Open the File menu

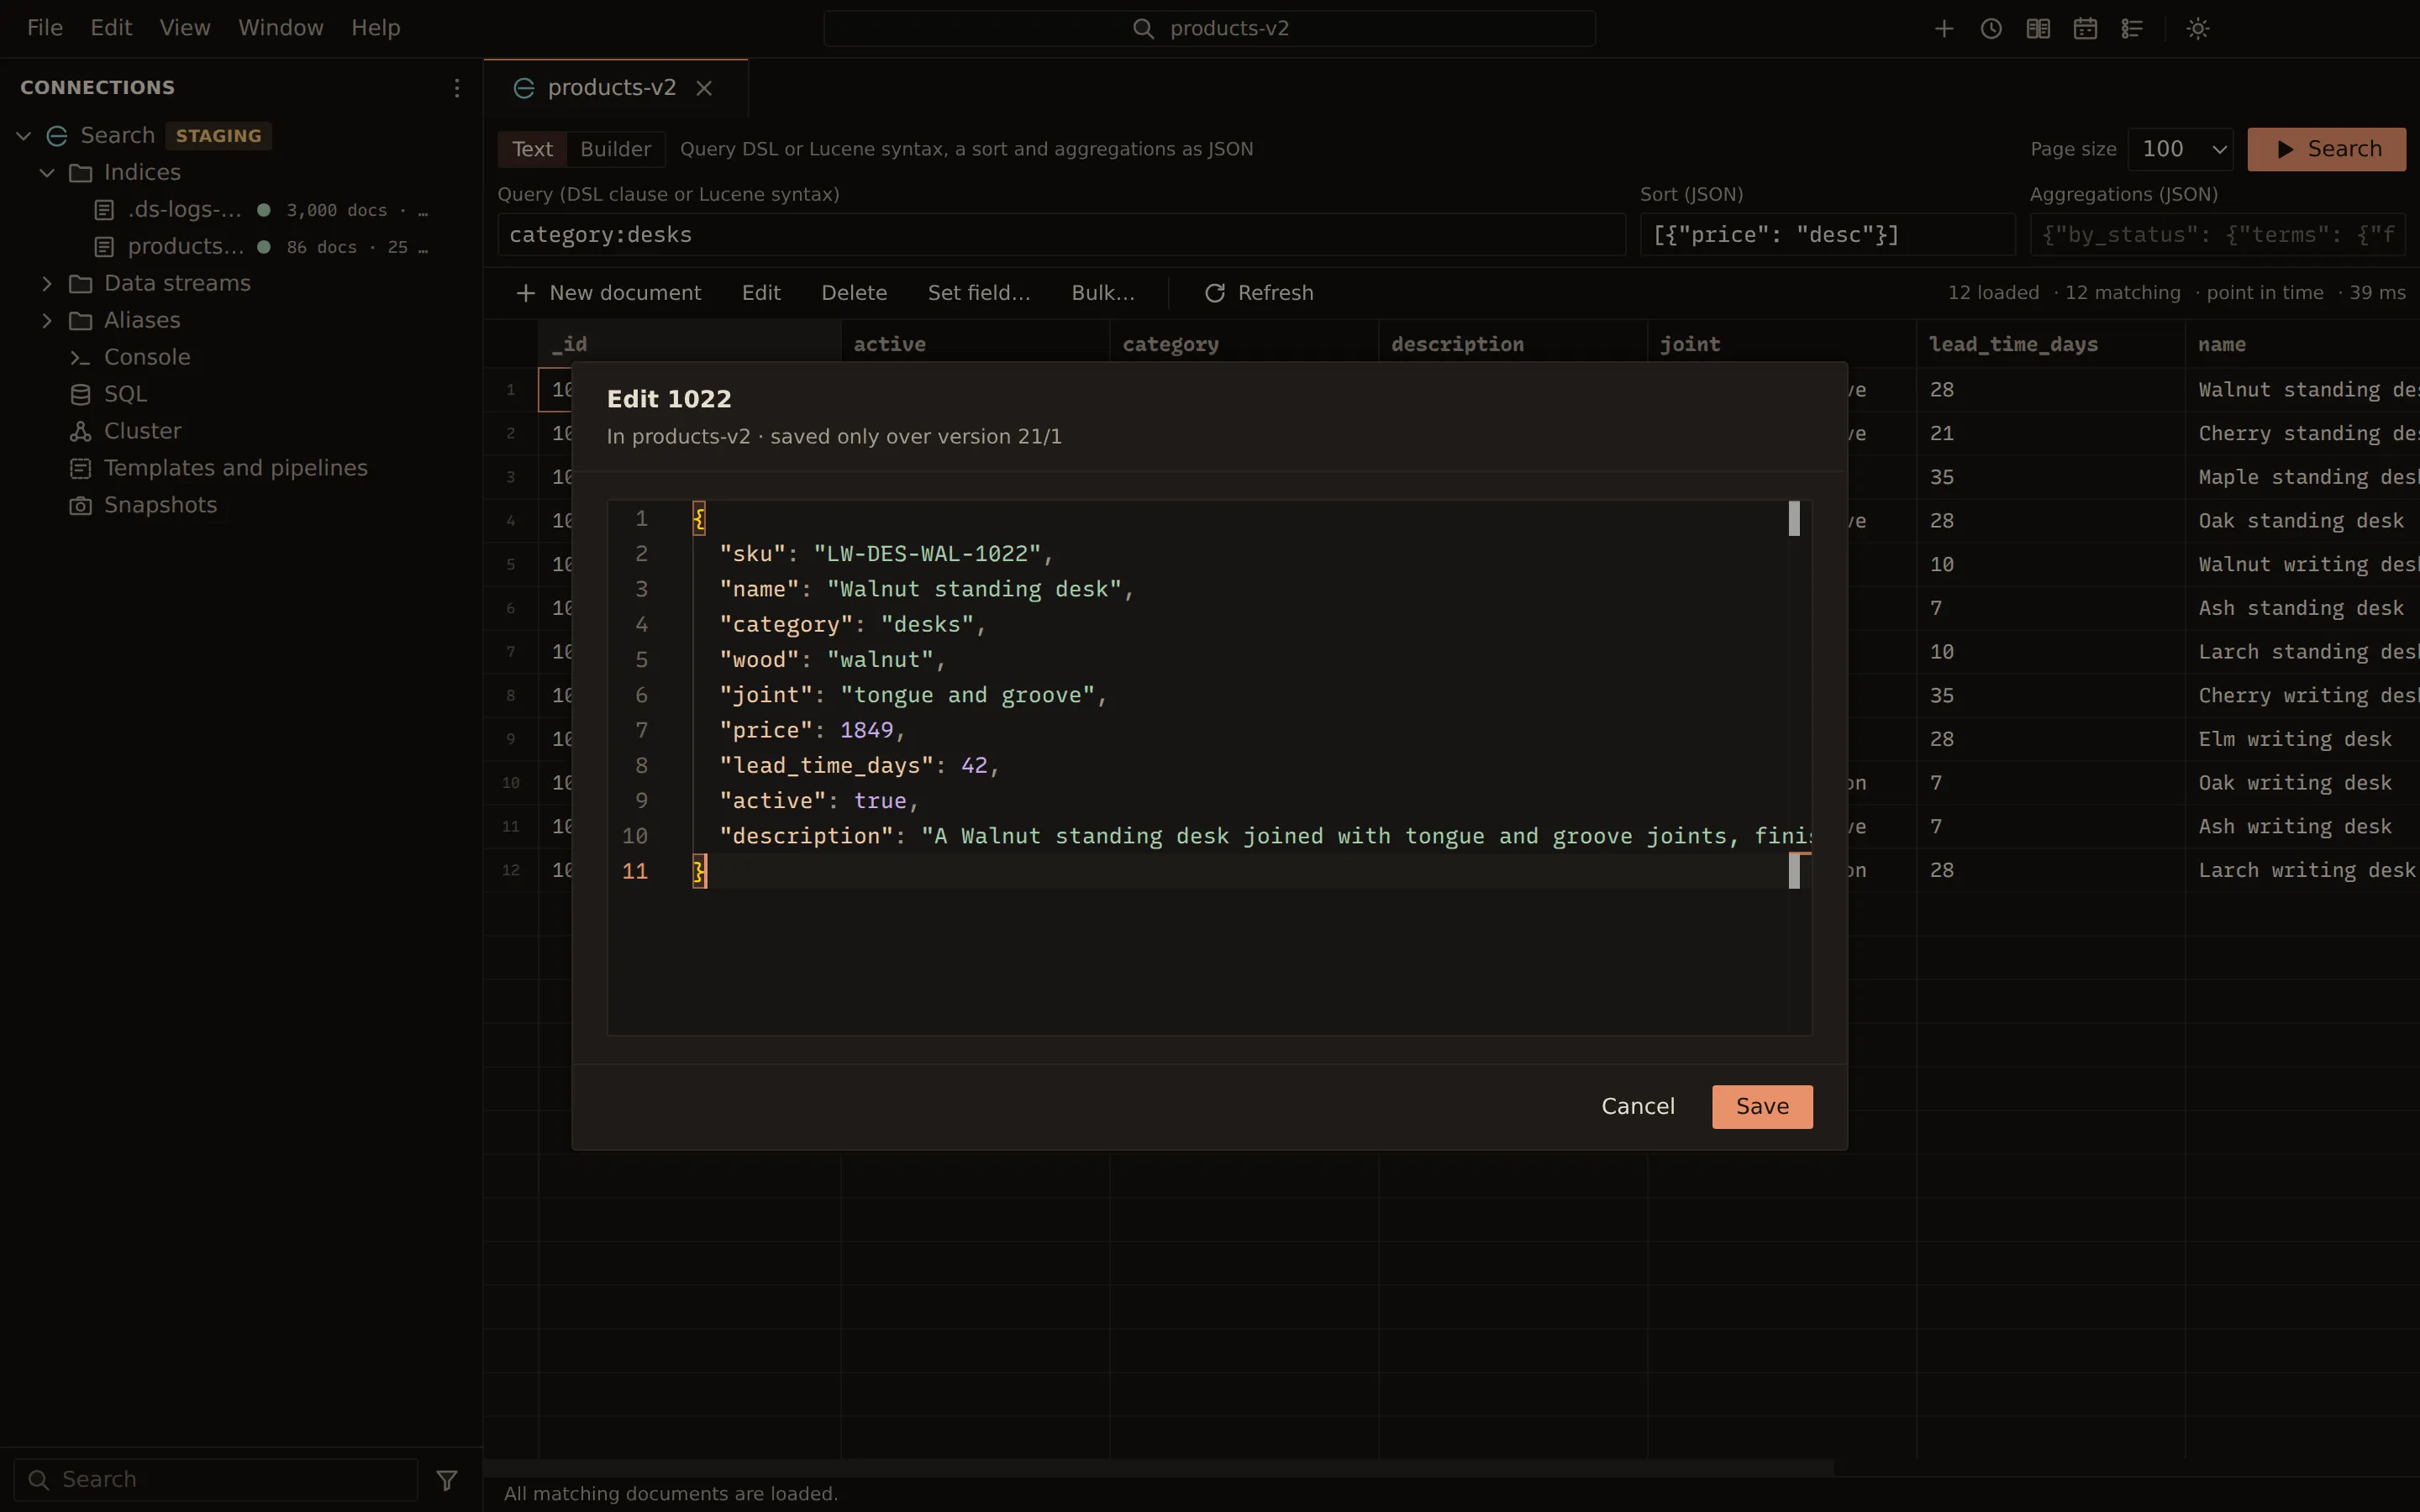coord(45,28)
